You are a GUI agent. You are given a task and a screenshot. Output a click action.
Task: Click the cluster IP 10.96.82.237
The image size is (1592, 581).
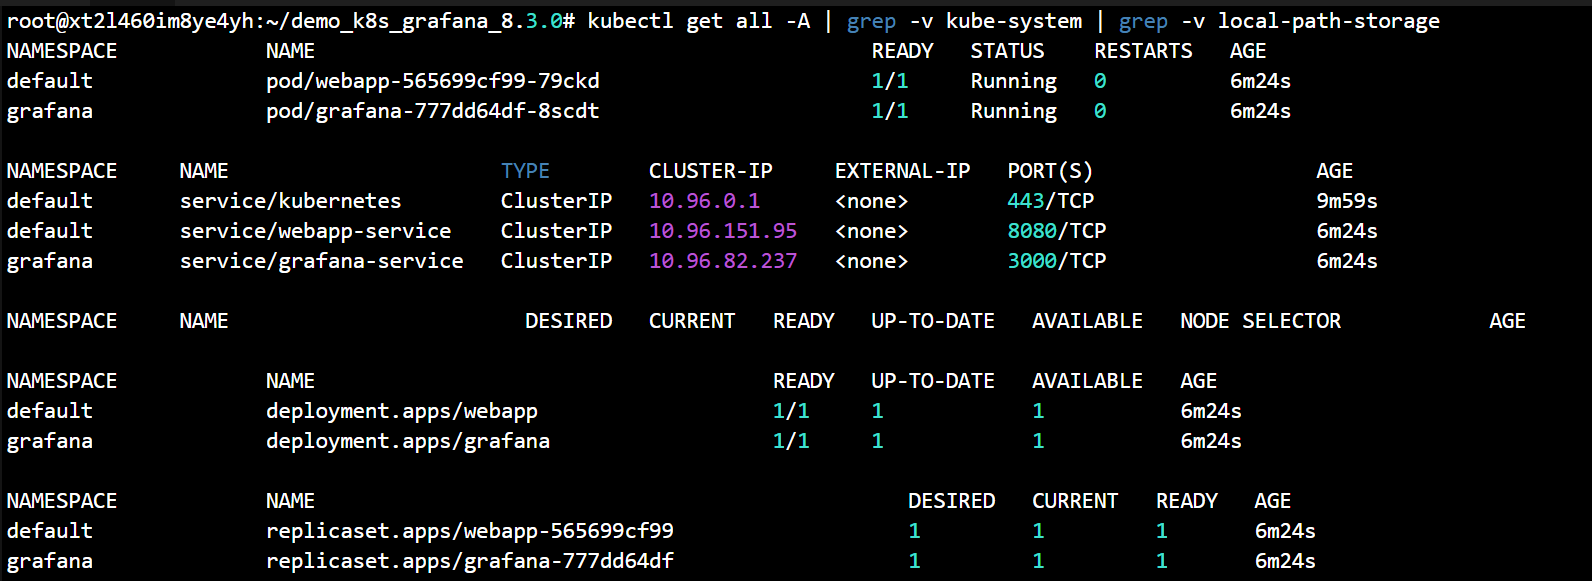[x=722, y=261]
